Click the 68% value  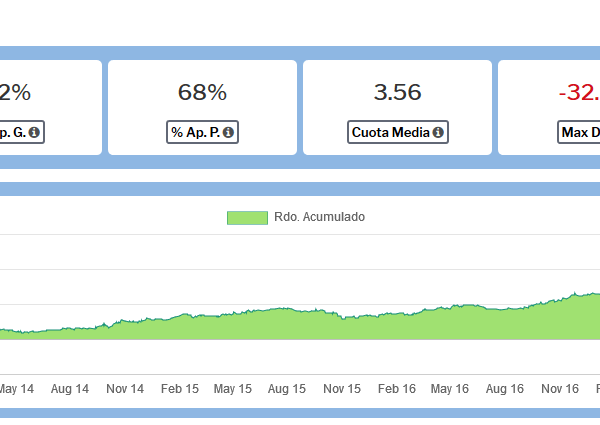pyautogui.click(x=202, y=92)
